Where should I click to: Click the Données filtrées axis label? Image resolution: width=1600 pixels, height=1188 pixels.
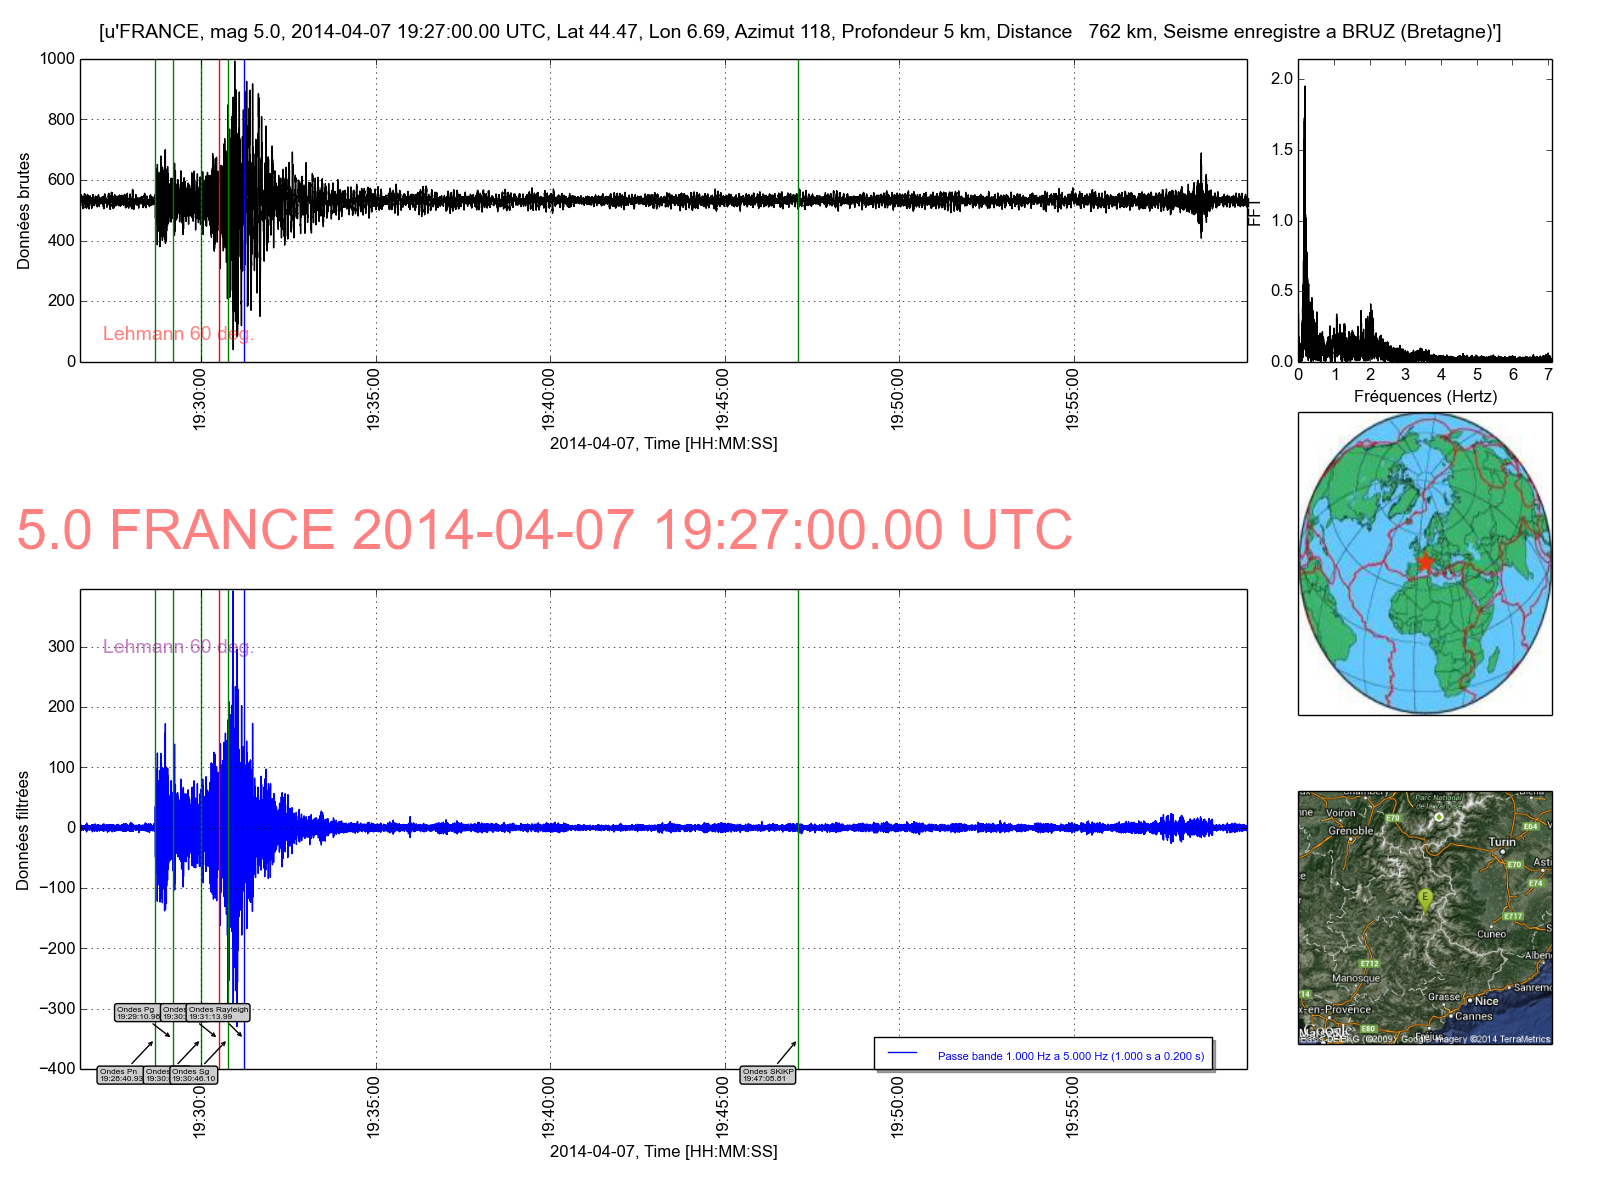[x=23, y=830]
